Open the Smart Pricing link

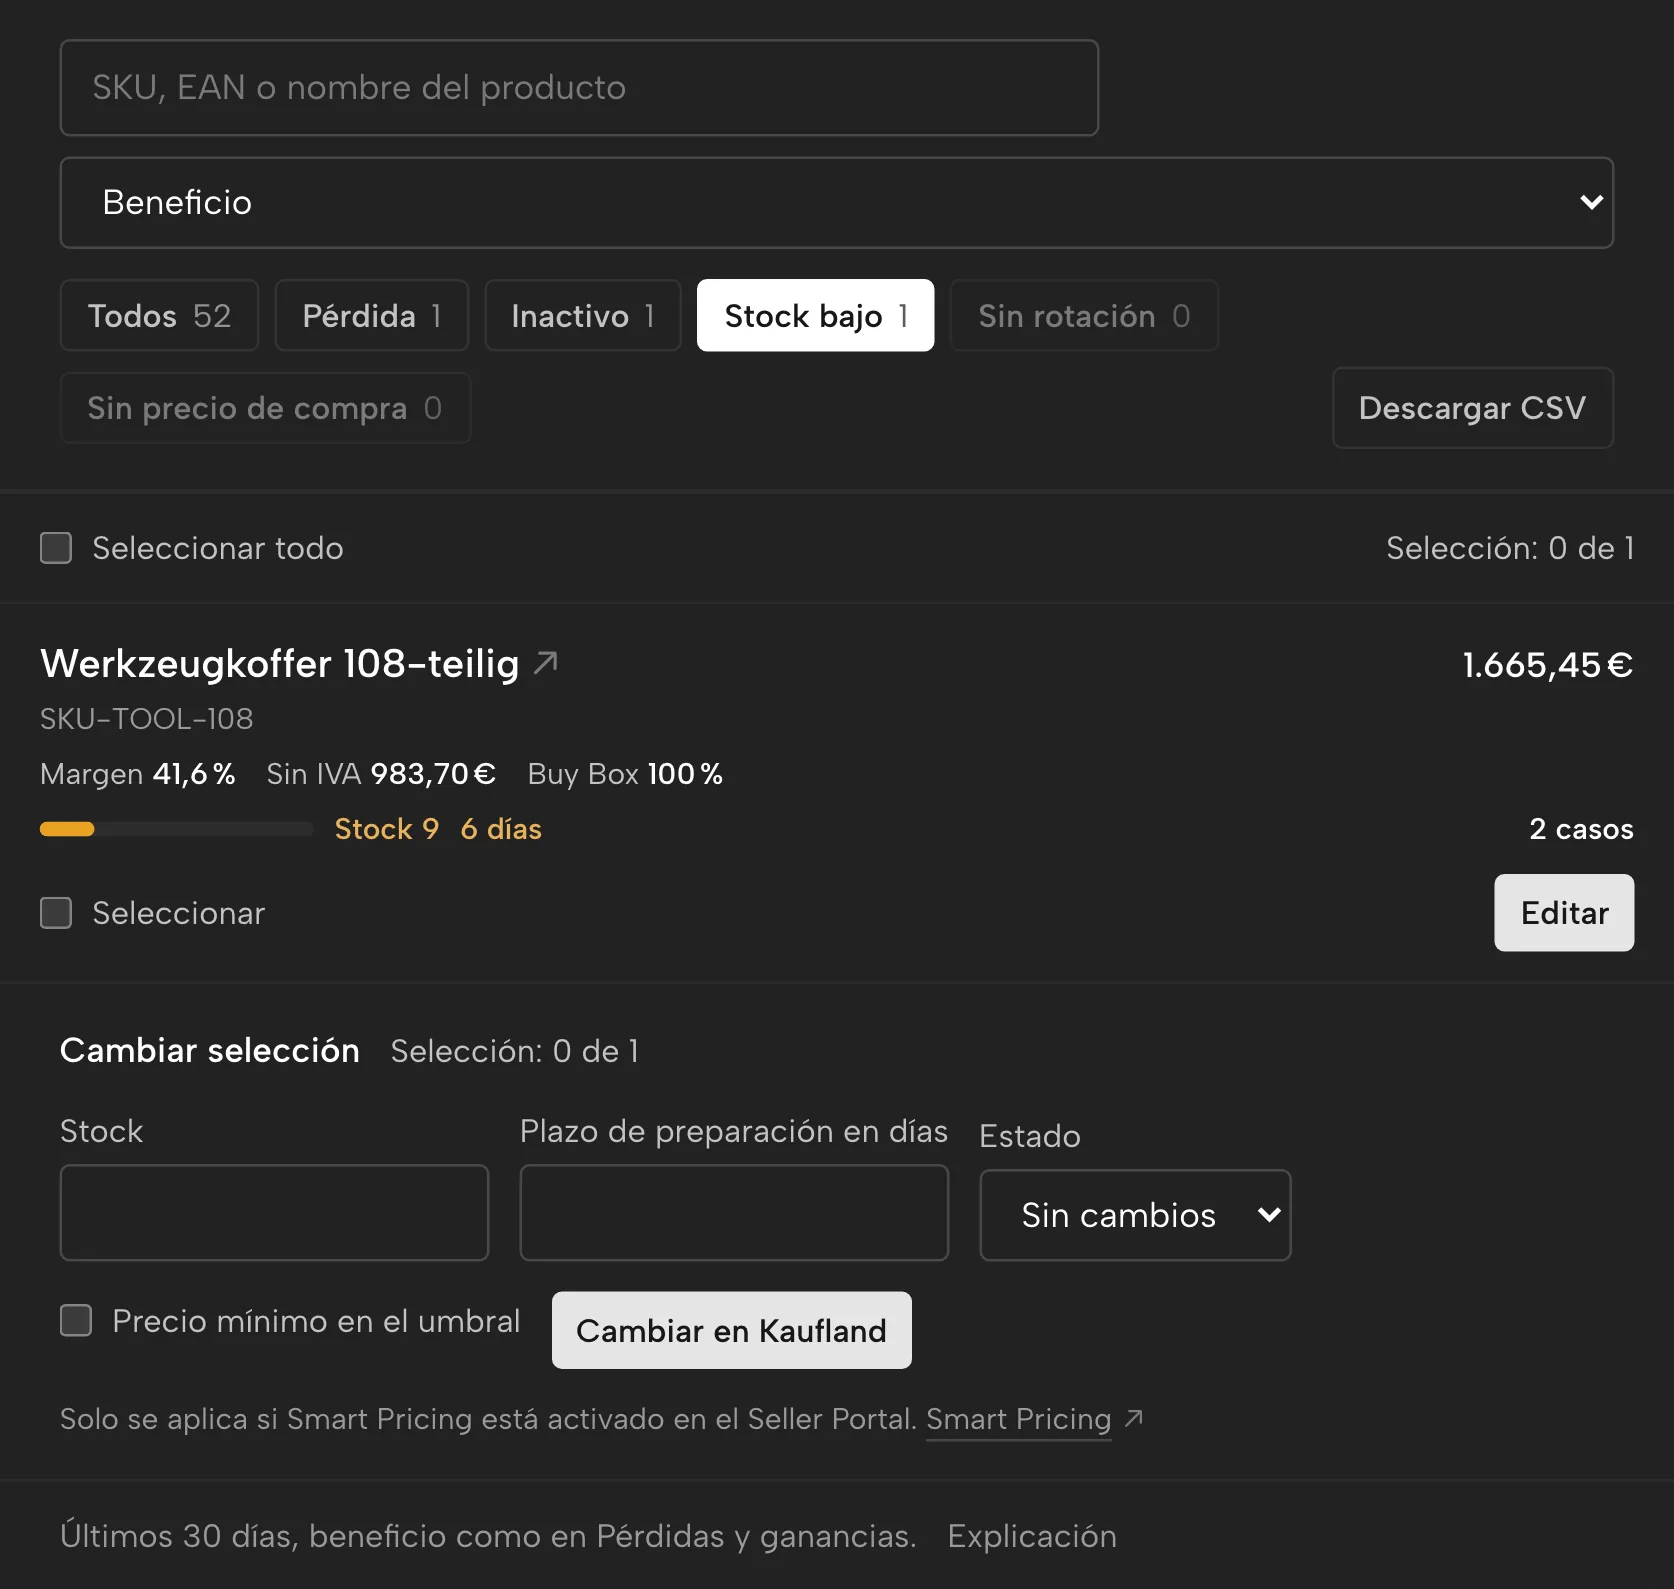coord(1018,1419)
